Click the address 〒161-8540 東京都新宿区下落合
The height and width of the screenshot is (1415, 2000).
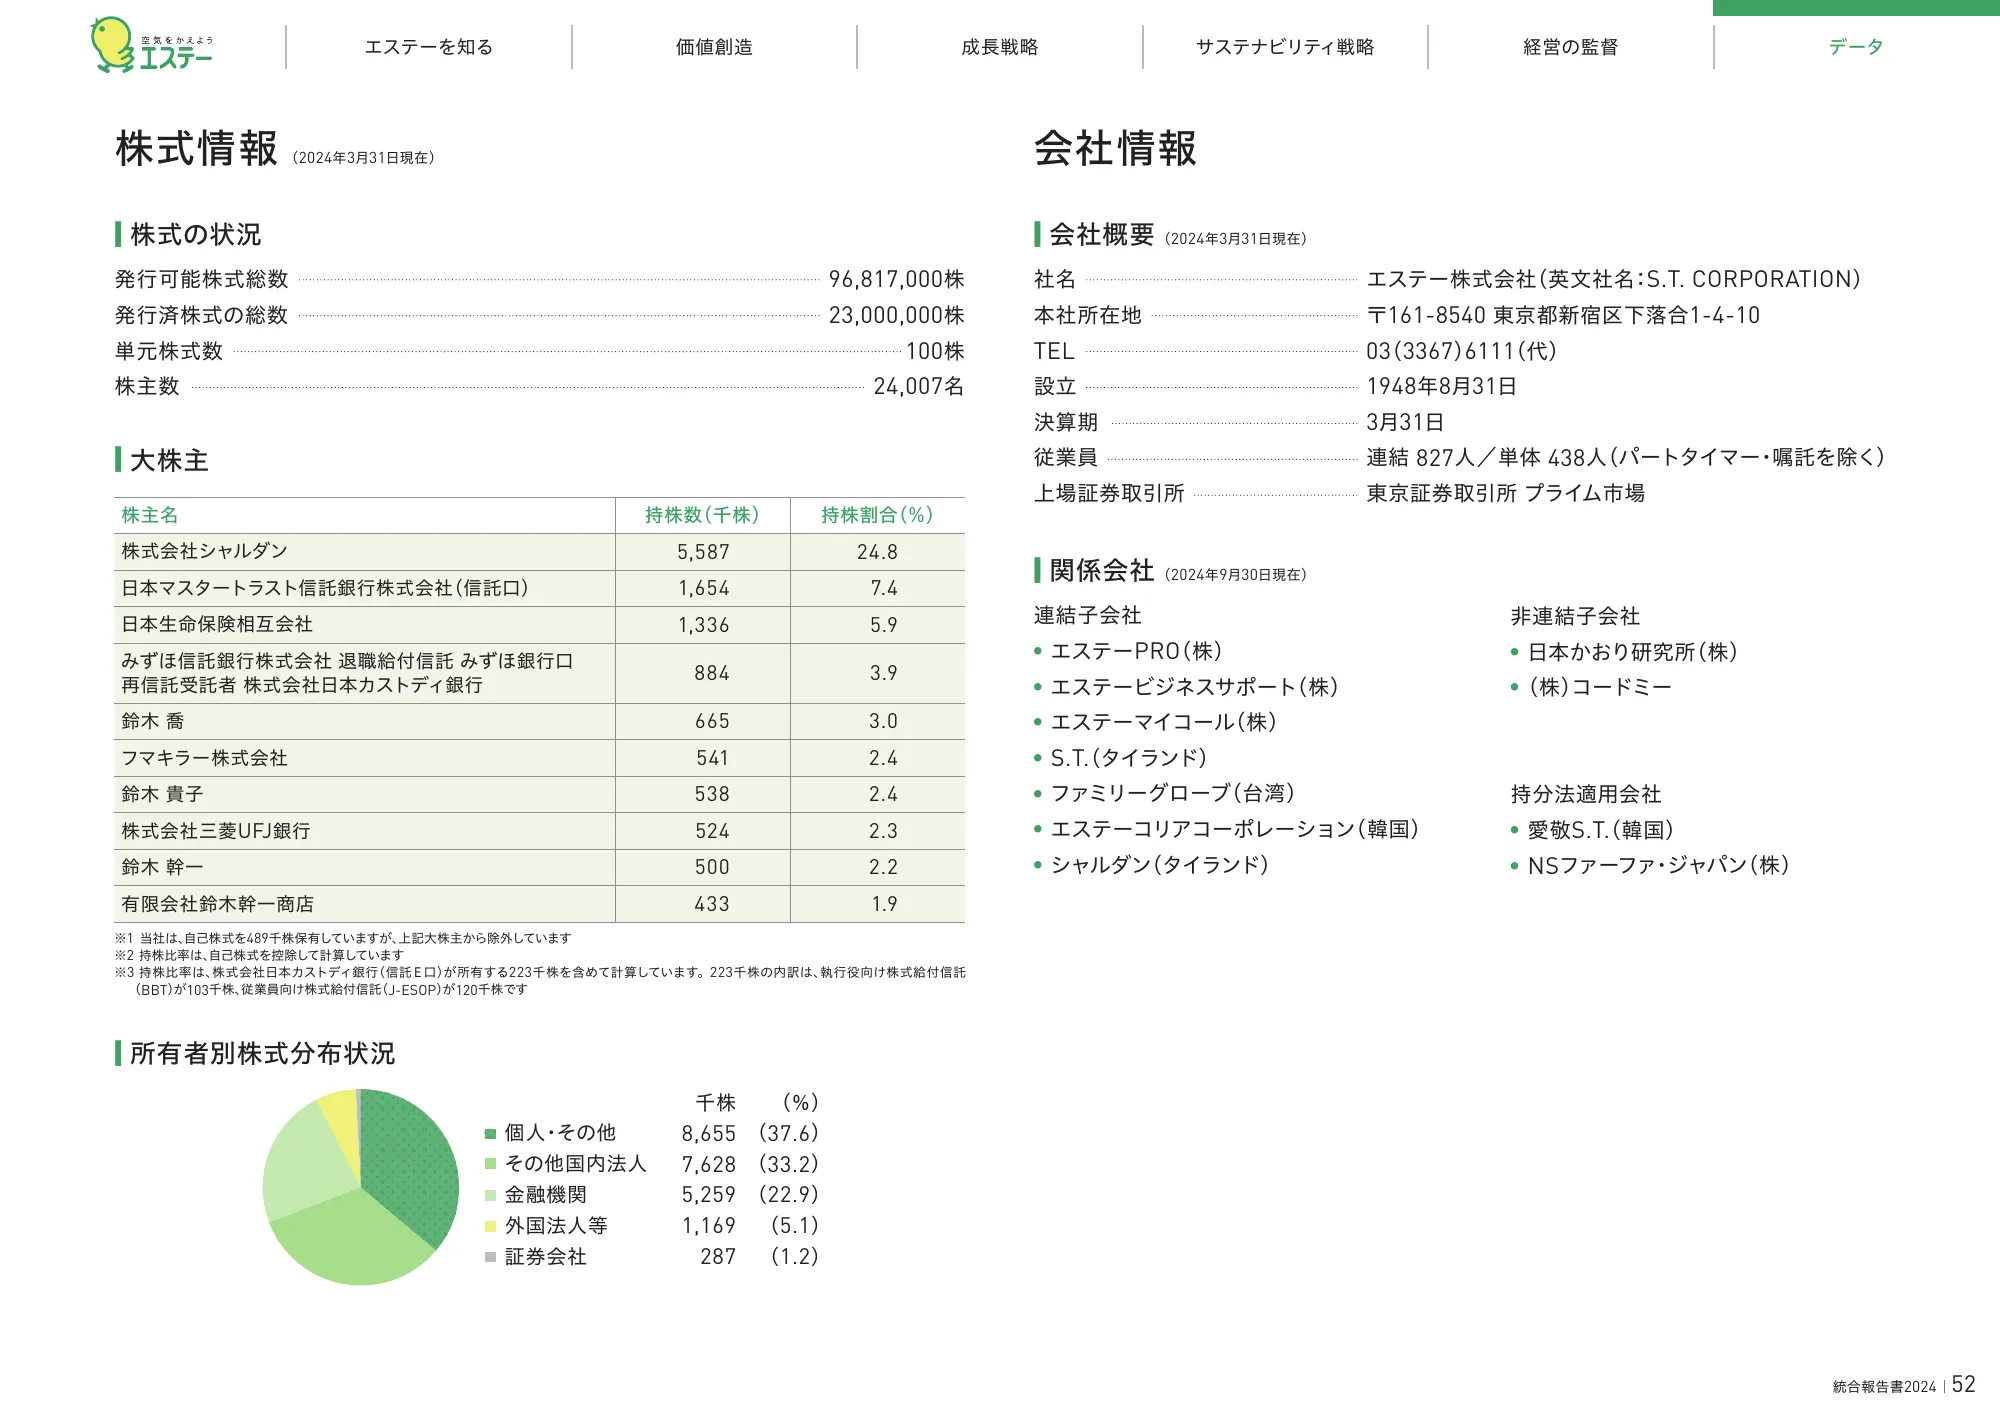(1563, 315)
